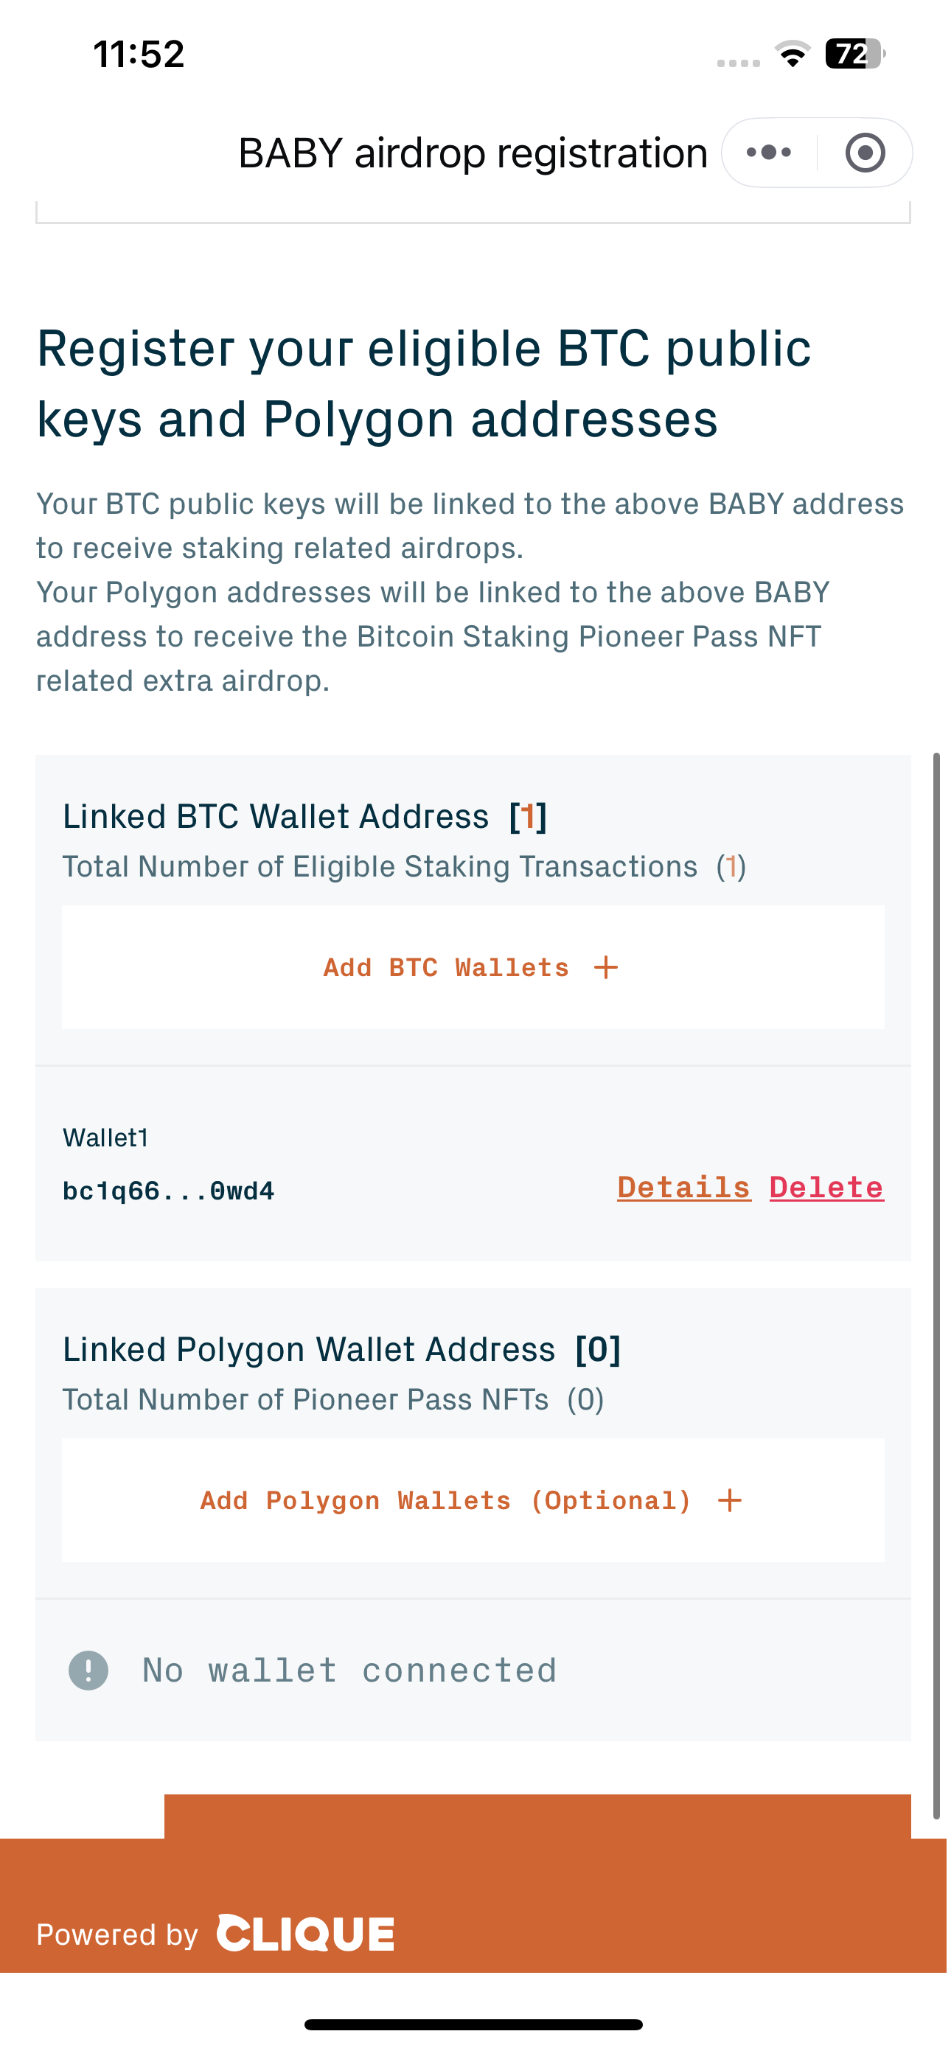The width and height of the screenshot is (947, 2048).
Task: Tap the circular close-target icon in header
Action: click(865, 153)
